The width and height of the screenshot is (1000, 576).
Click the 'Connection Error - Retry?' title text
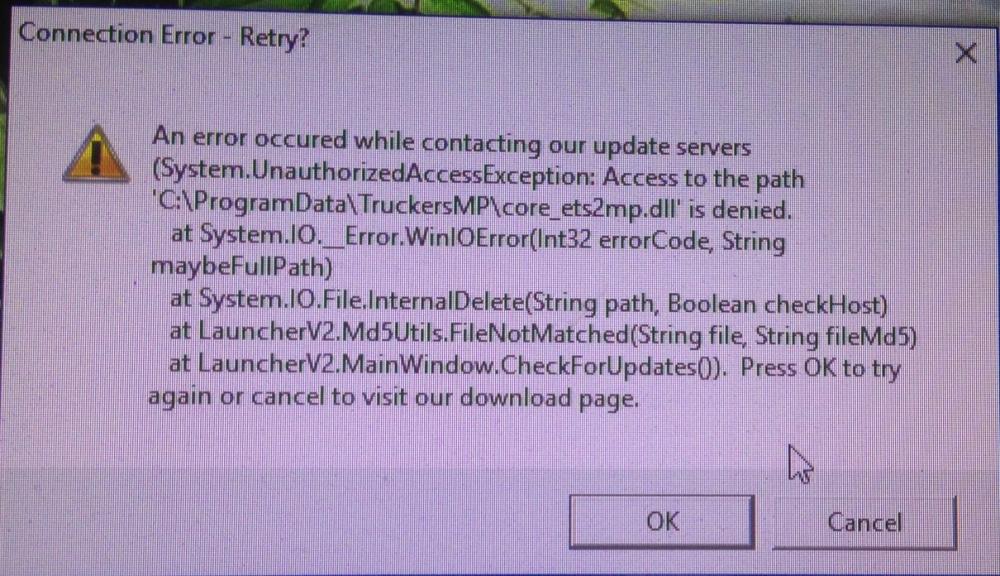tap(164, 36)
